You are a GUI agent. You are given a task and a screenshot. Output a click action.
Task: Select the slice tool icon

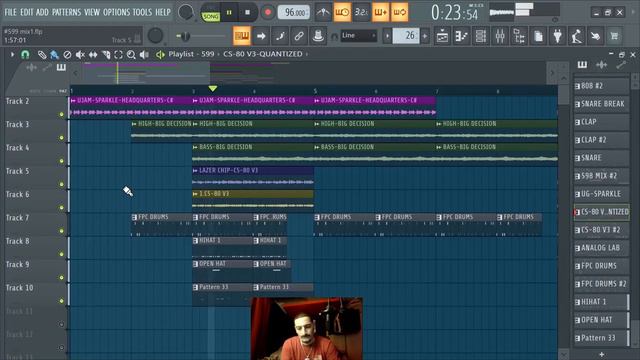106,54
